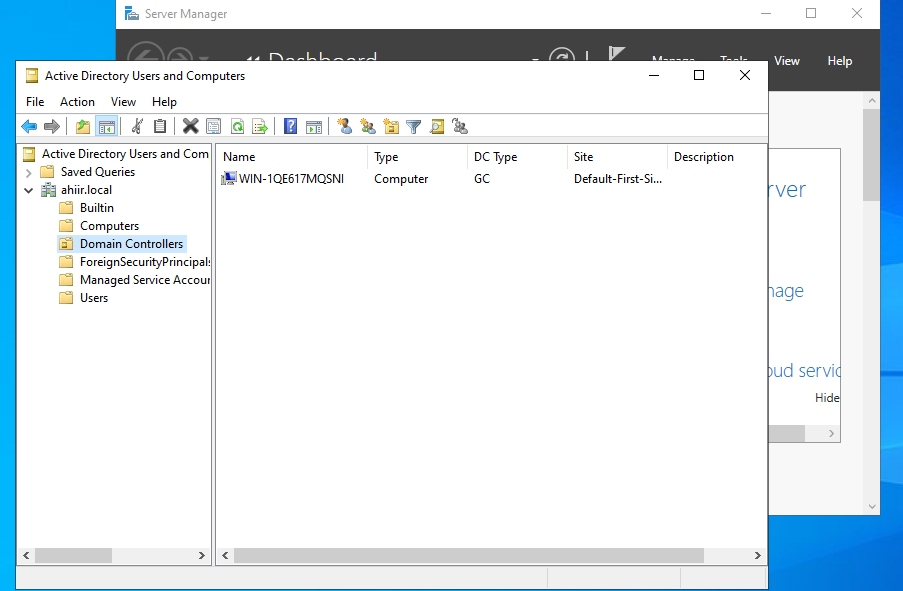The image size is (903, 591).
Task: Click the Server Manager title bar icon
Action: coord(132,13)
